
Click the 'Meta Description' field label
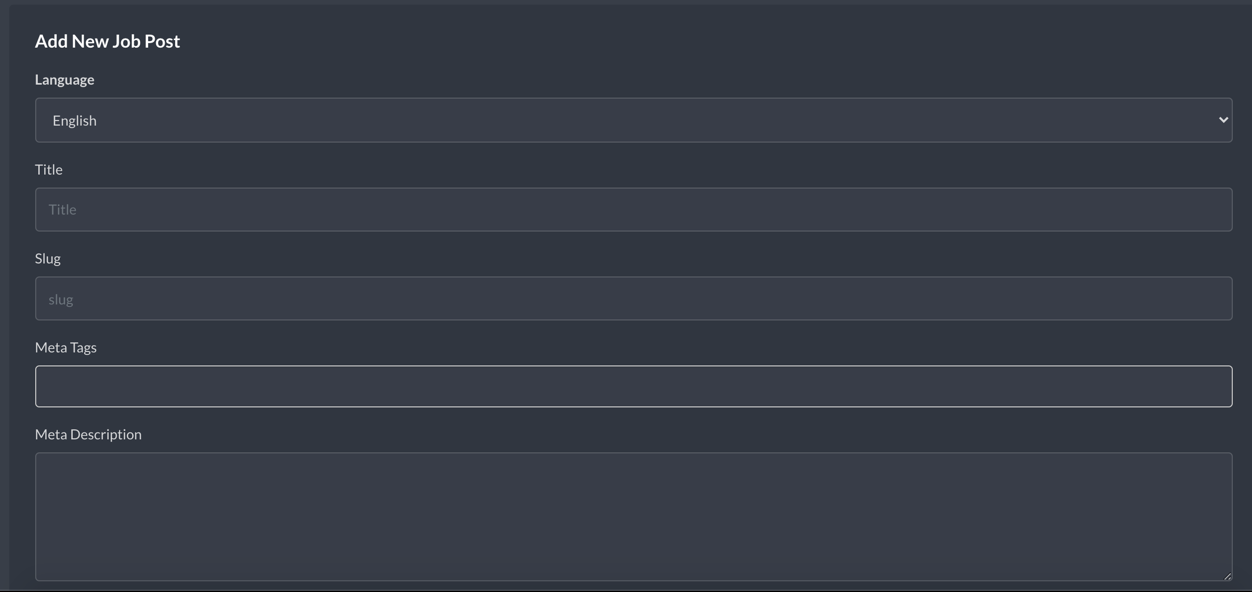point(88,434)
